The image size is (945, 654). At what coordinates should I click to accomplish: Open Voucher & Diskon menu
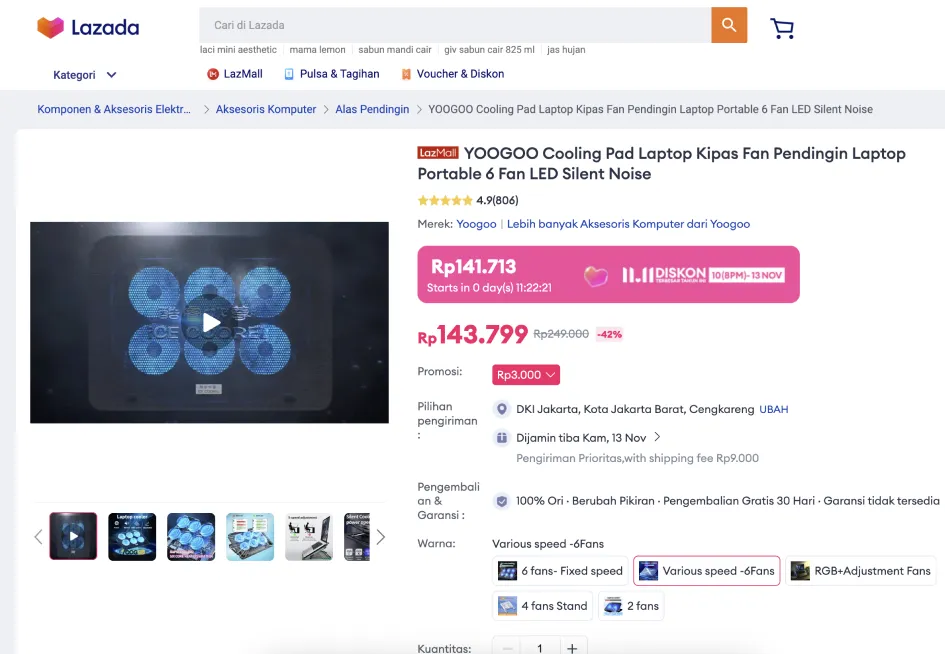452,74
